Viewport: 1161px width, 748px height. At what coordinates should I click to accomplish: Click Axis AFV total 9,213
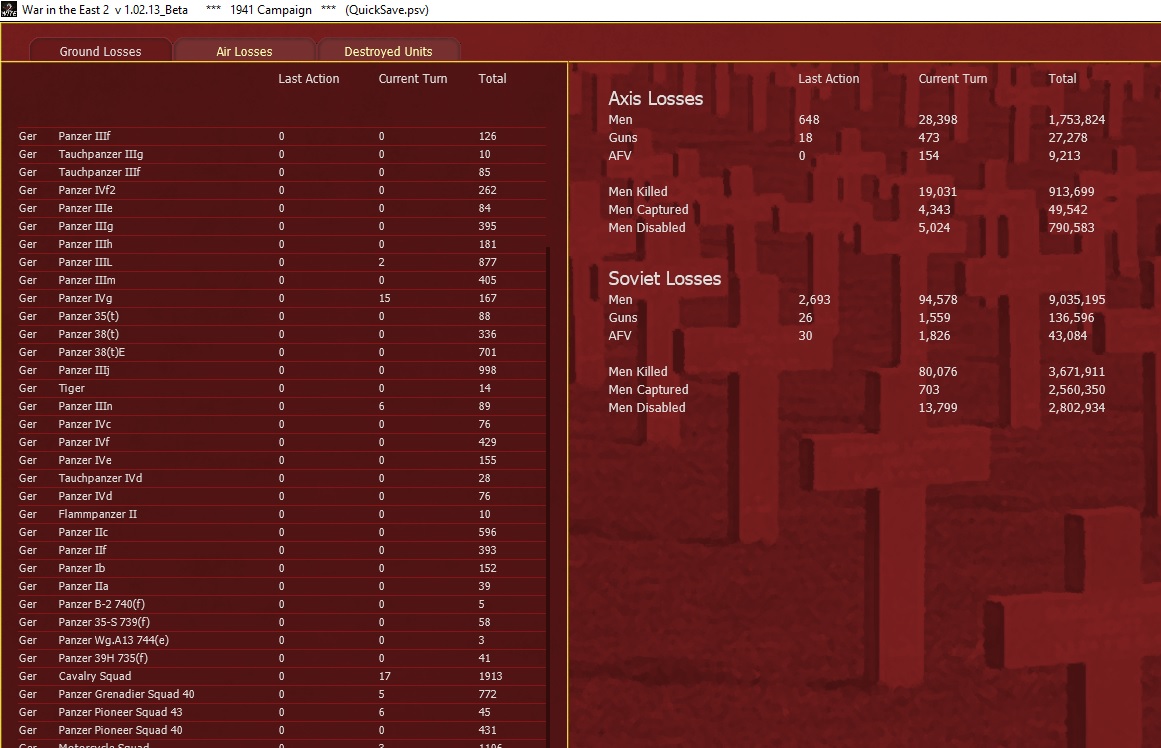[x=1064, y=156]
